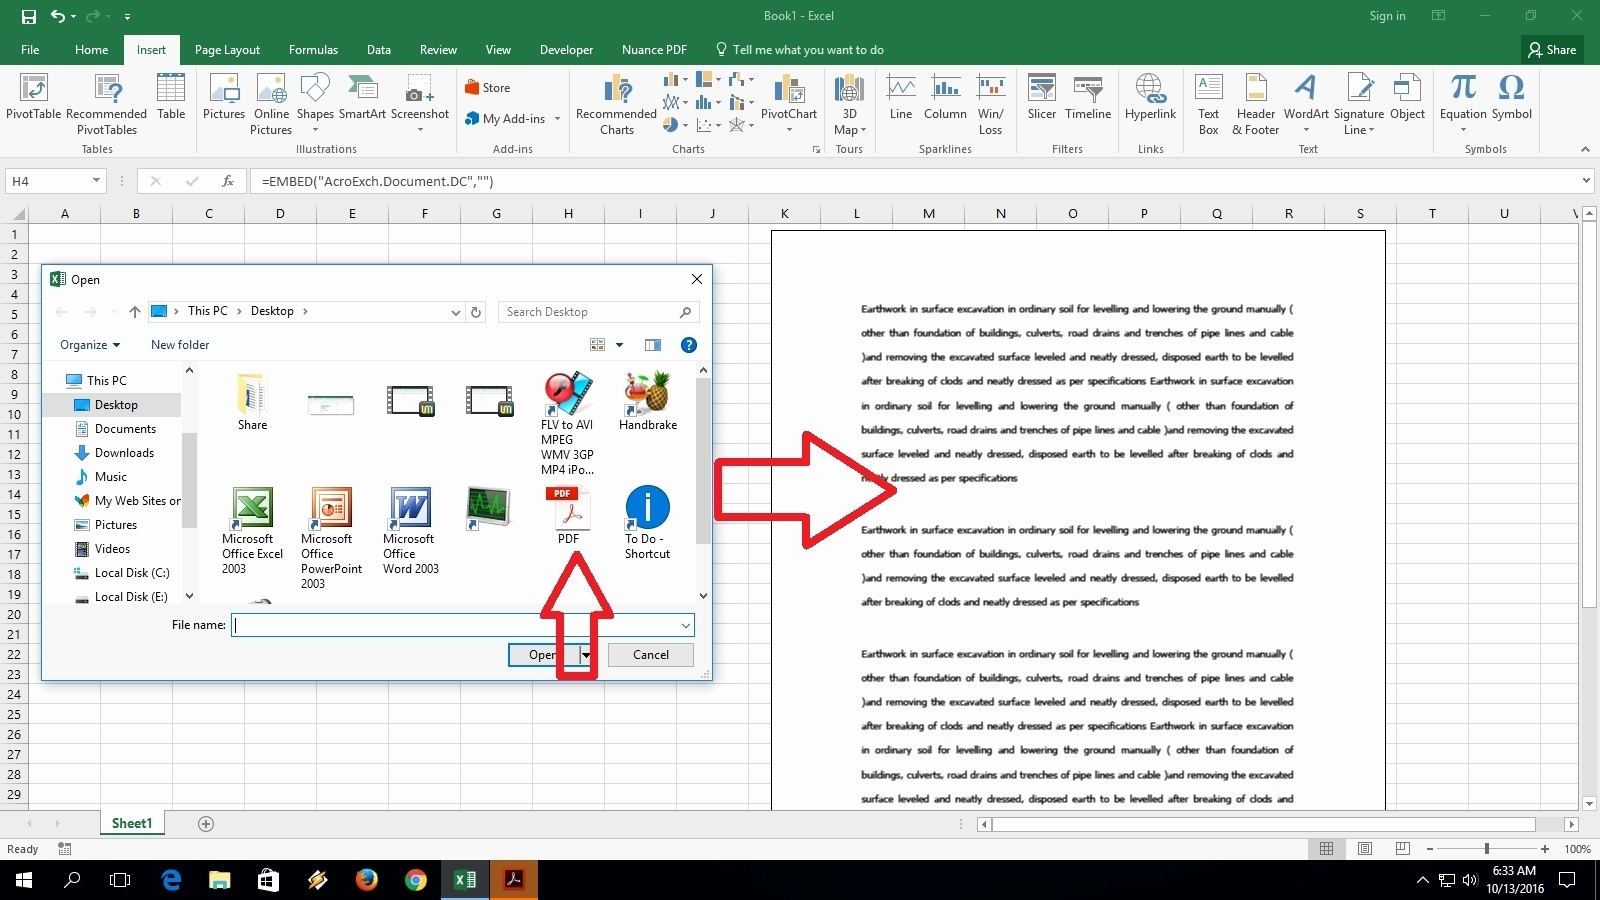Insert a PivotTable
Viewport: 1600px width, 900px height.
33,100
